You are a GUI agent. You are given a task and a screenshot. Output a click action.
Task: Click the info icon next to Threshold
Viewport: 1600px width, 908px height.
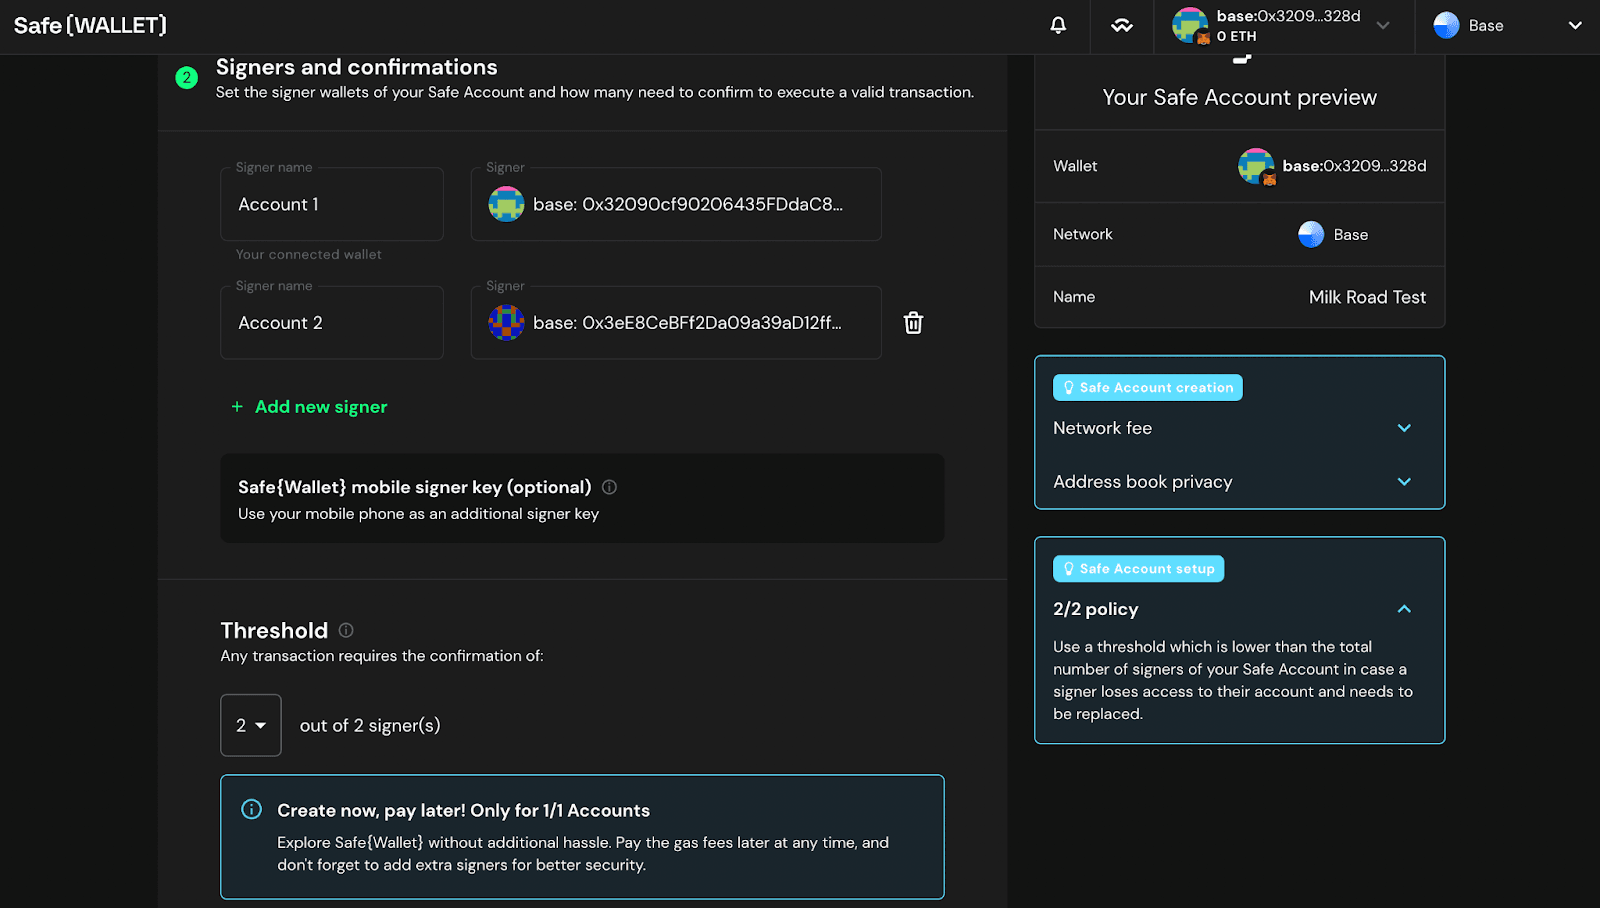pyautogui.click(x=346, y=630)
